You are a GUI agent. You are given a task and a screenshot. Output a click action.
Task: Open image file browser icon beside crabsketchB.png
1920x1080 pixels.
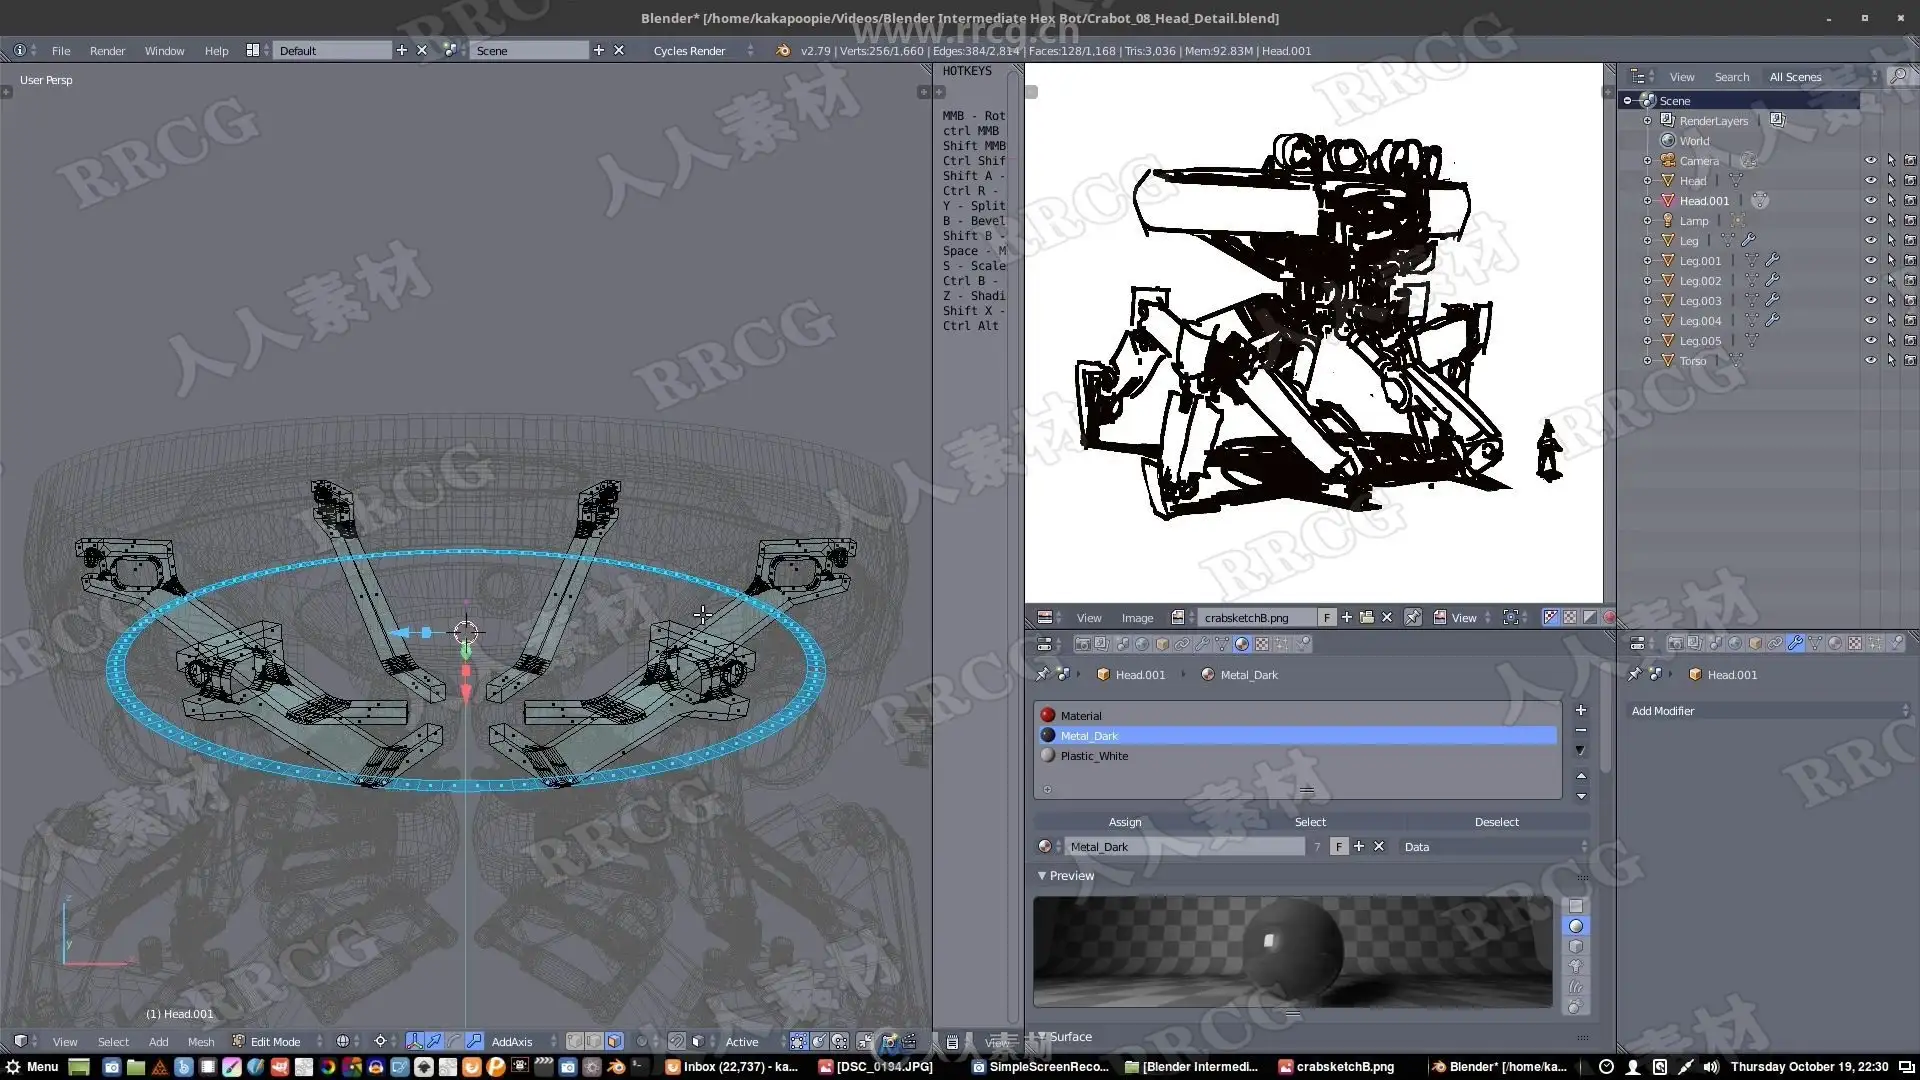(x=1367, y=618)
